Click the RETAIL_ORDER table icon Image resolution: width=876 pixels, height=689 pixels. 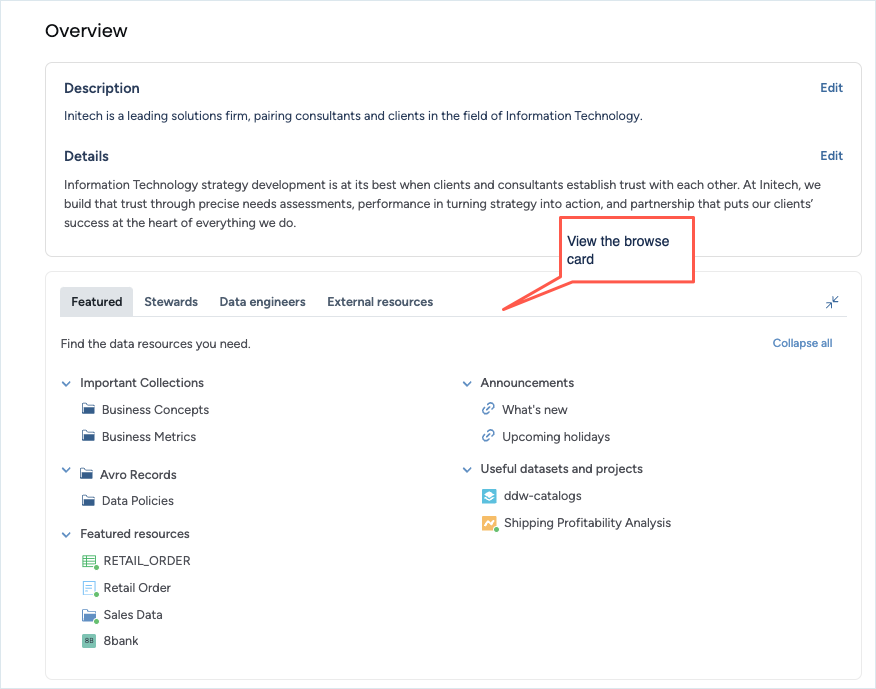89,561
